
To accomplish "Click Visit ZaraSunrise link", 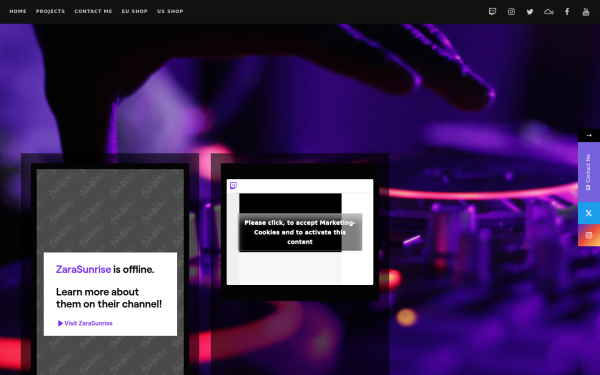I will pyautogui.click(x=85, y=323).
